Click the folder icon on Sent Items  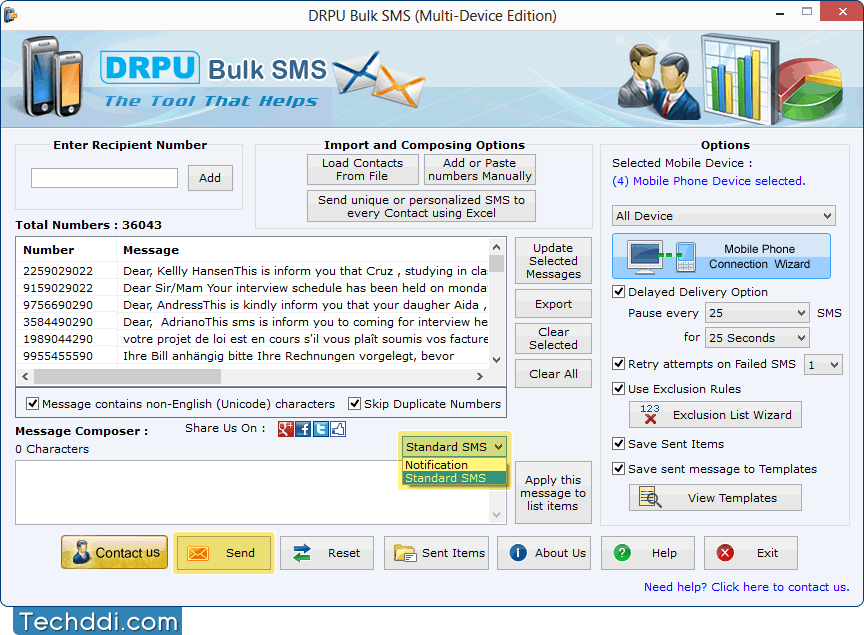click(x=405, y=553)
